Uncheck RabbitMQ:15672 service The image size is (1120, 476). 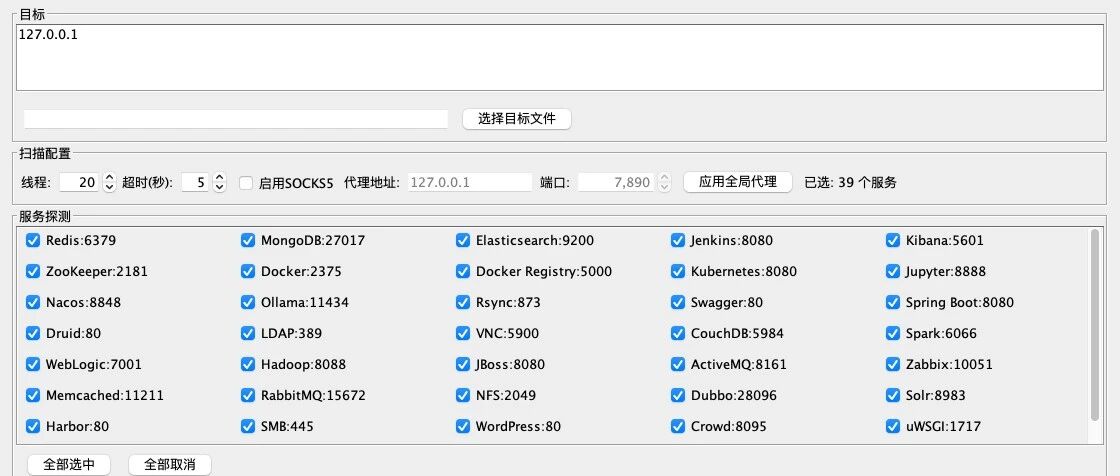coord(248,395)
